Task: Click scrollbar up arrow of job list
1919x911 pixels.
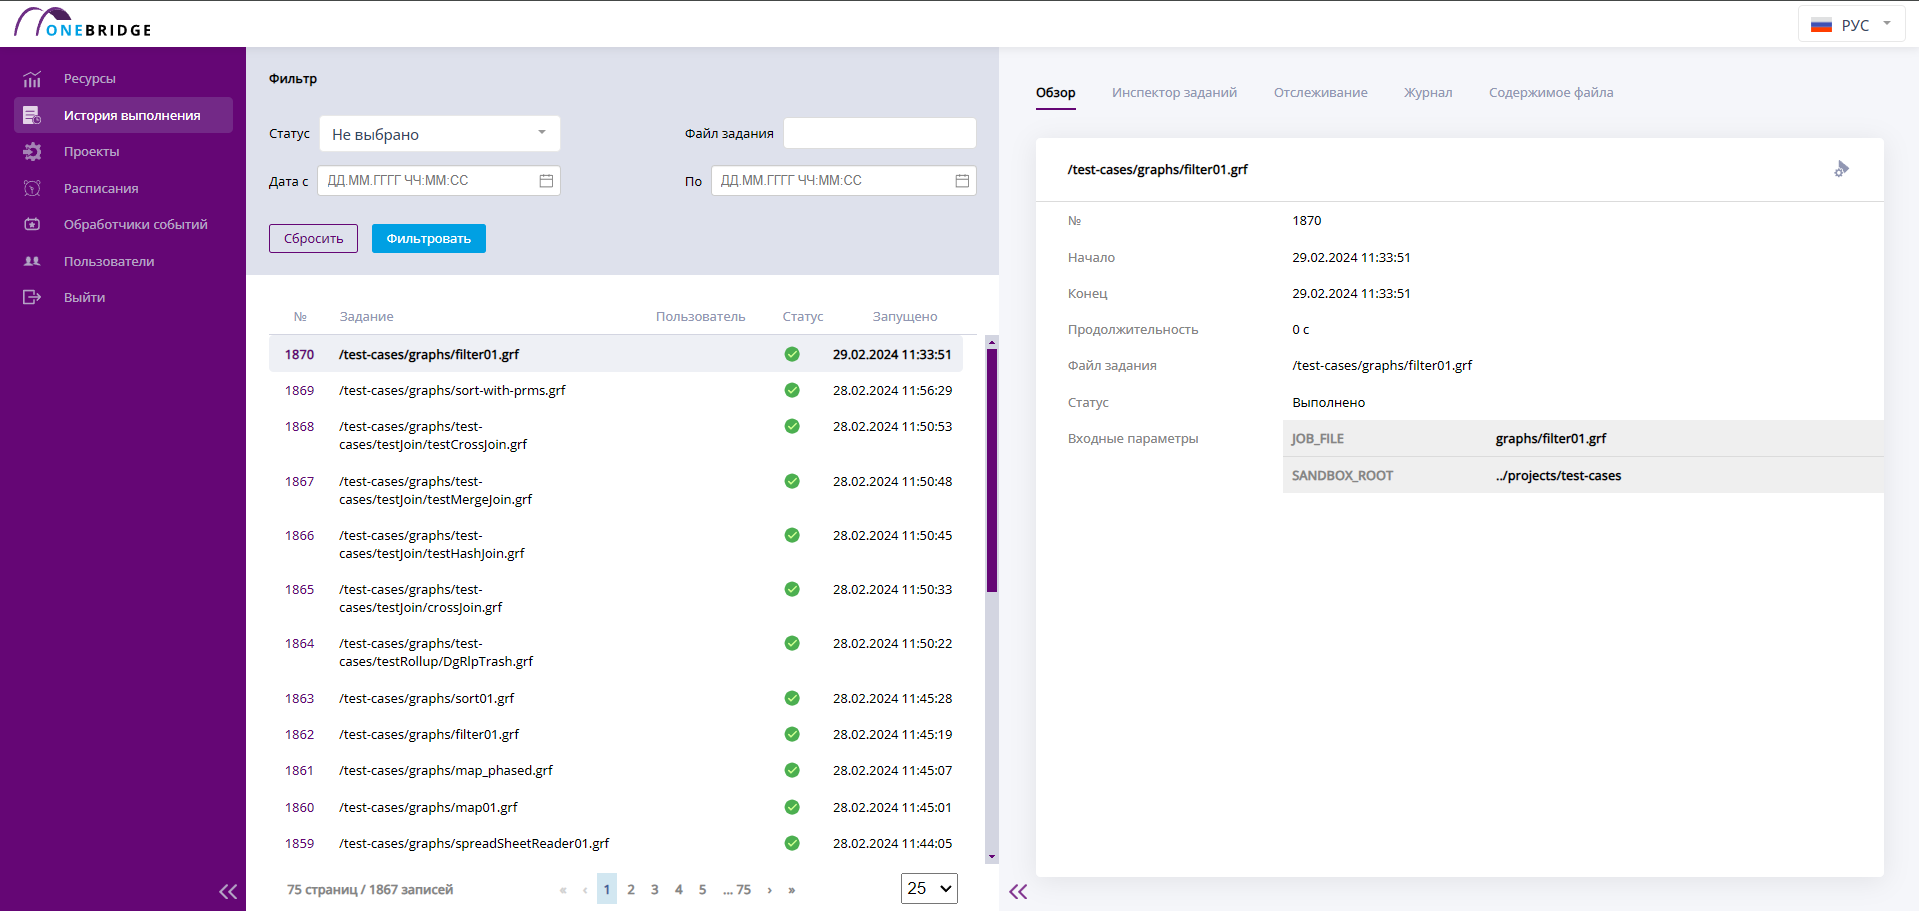Action: pos(992,342)
